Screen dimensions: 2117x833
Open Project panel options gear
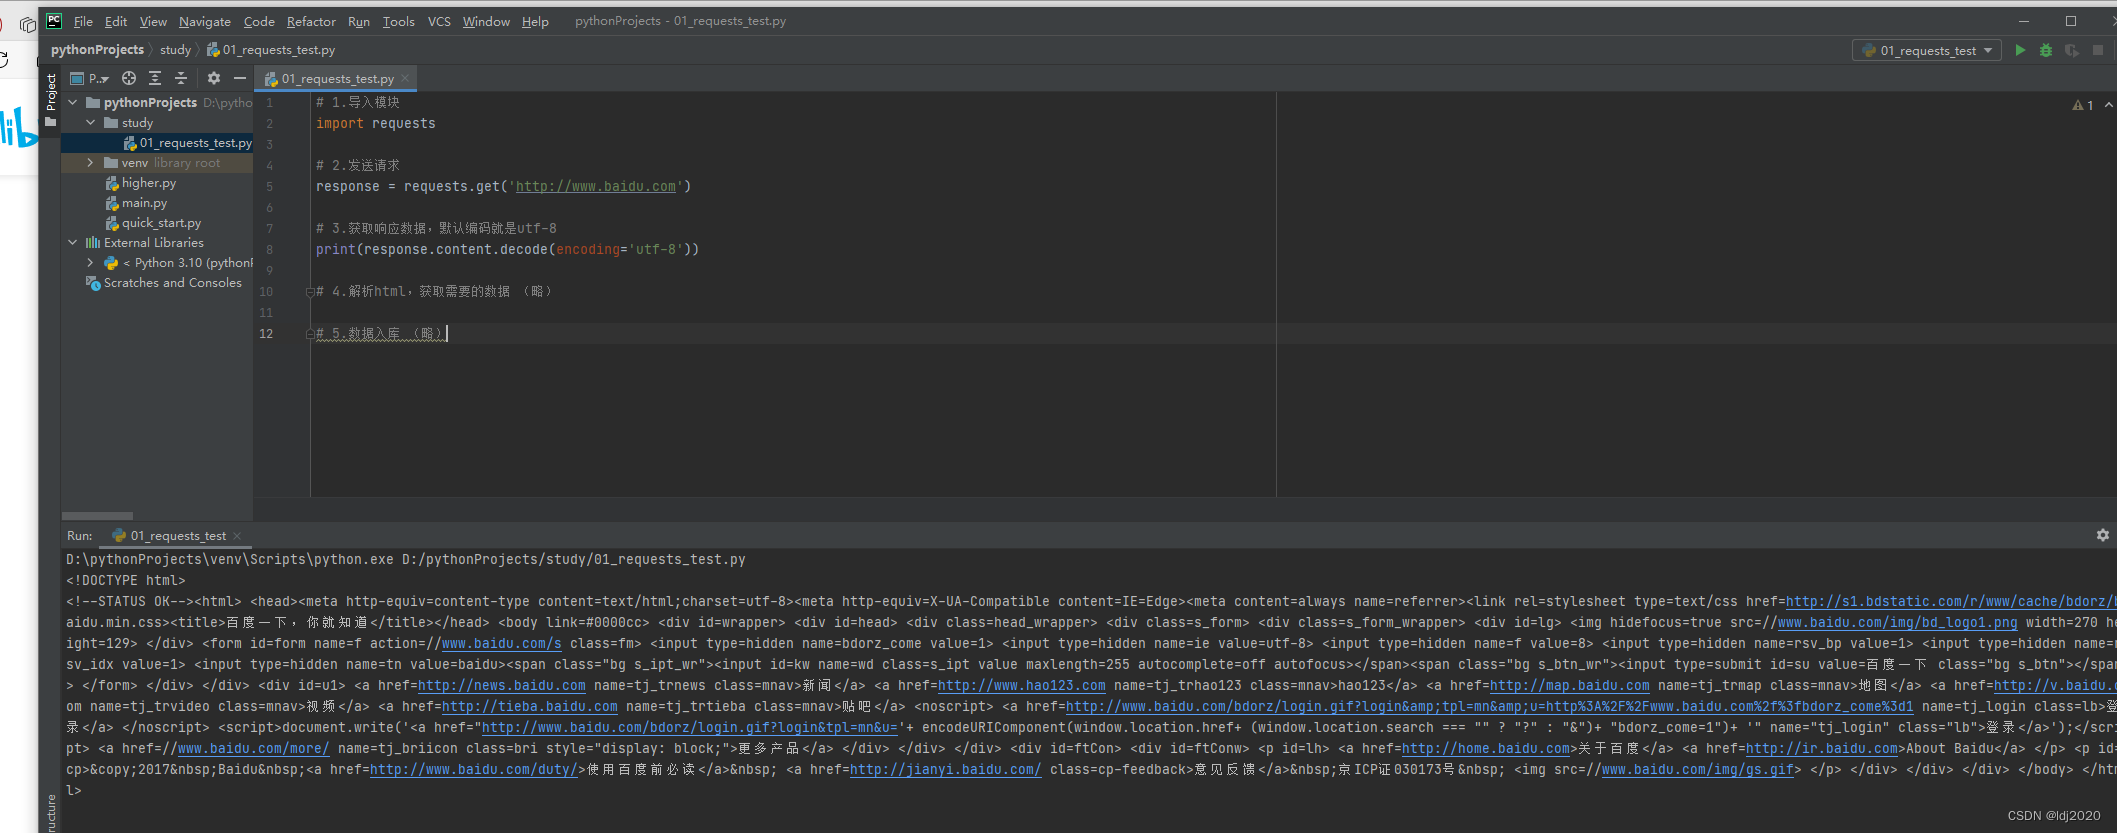(x=213, y=78)
